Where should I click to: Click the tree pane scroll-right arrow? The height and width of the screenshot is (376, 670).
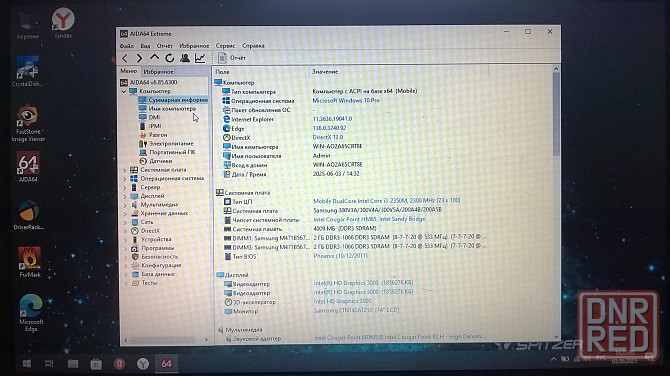(x=206, y=340)
